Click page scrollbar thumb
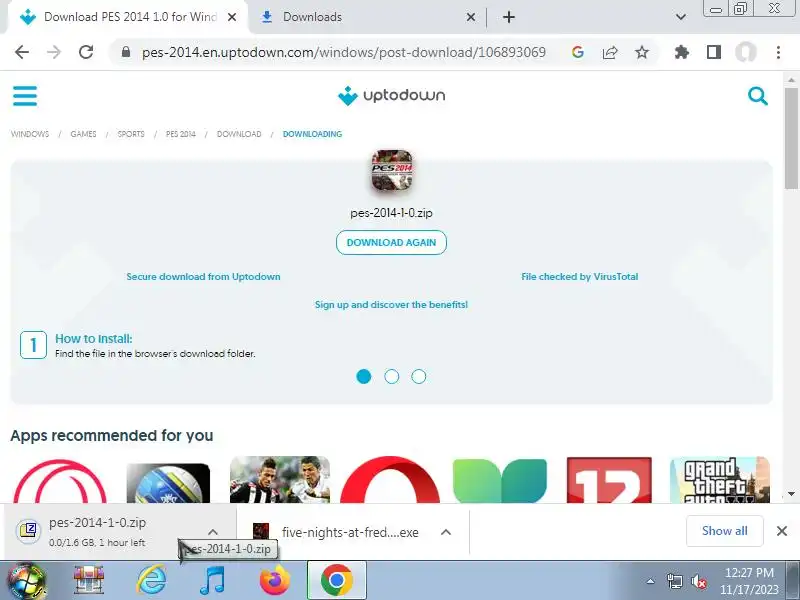This screenshot has height=600, width=800. [791, 138]
